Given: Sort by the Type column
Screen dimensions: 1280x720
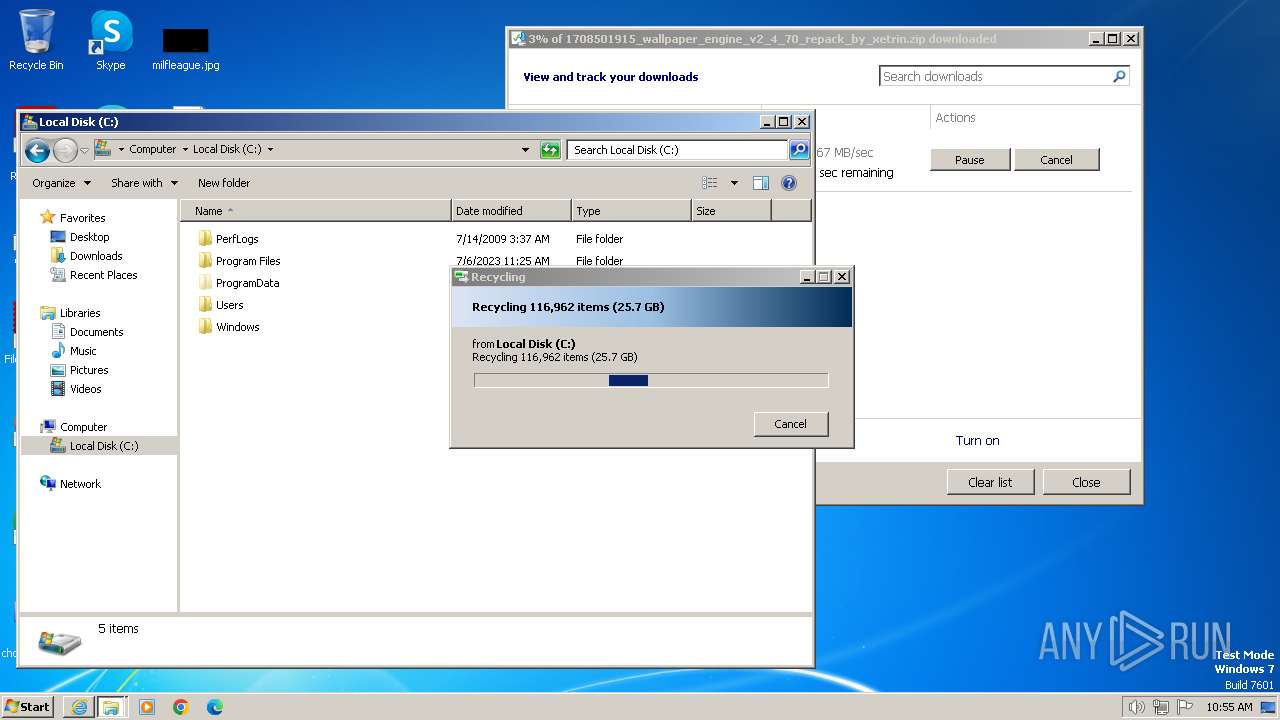Looking at the screenshot, I should (x=632, y=211).
